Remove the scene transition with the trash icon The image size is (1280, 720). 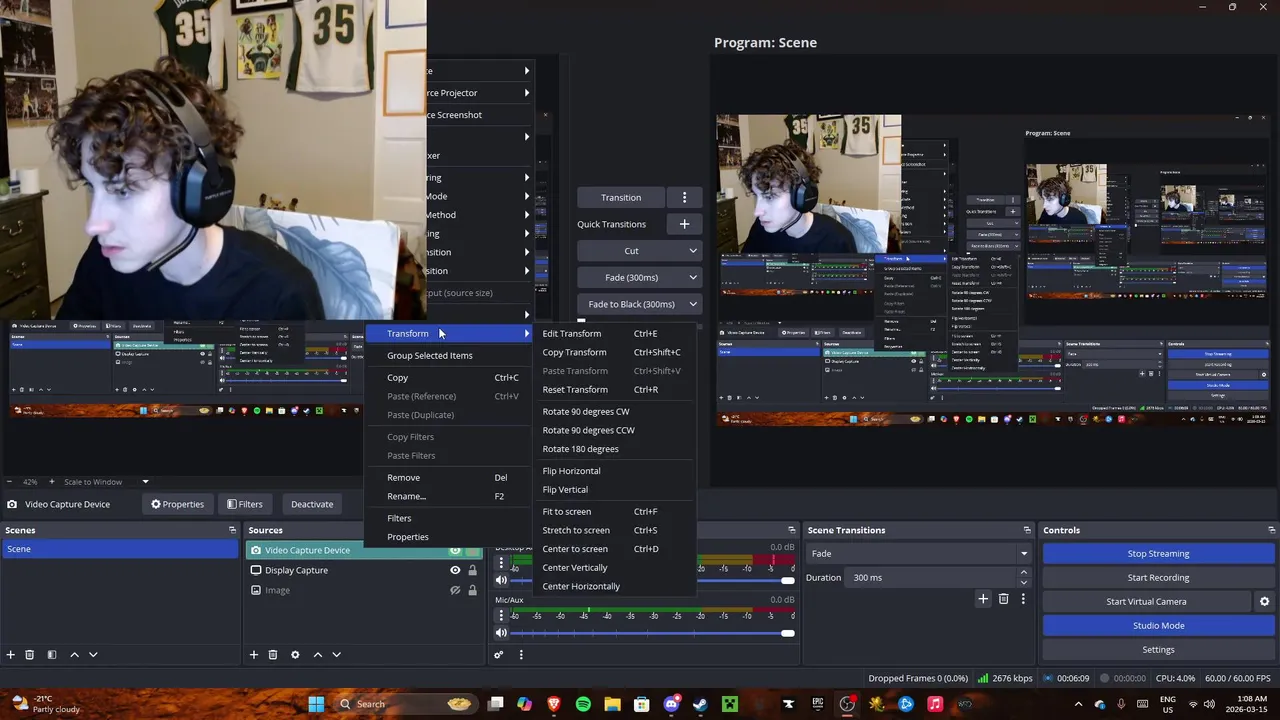(x=1004, y=599)
